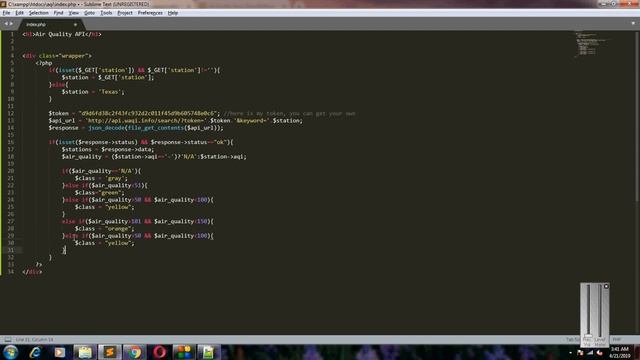The image size is (640, 360).
Task: Click the level meter bar in popup
Action: (600, 310)
